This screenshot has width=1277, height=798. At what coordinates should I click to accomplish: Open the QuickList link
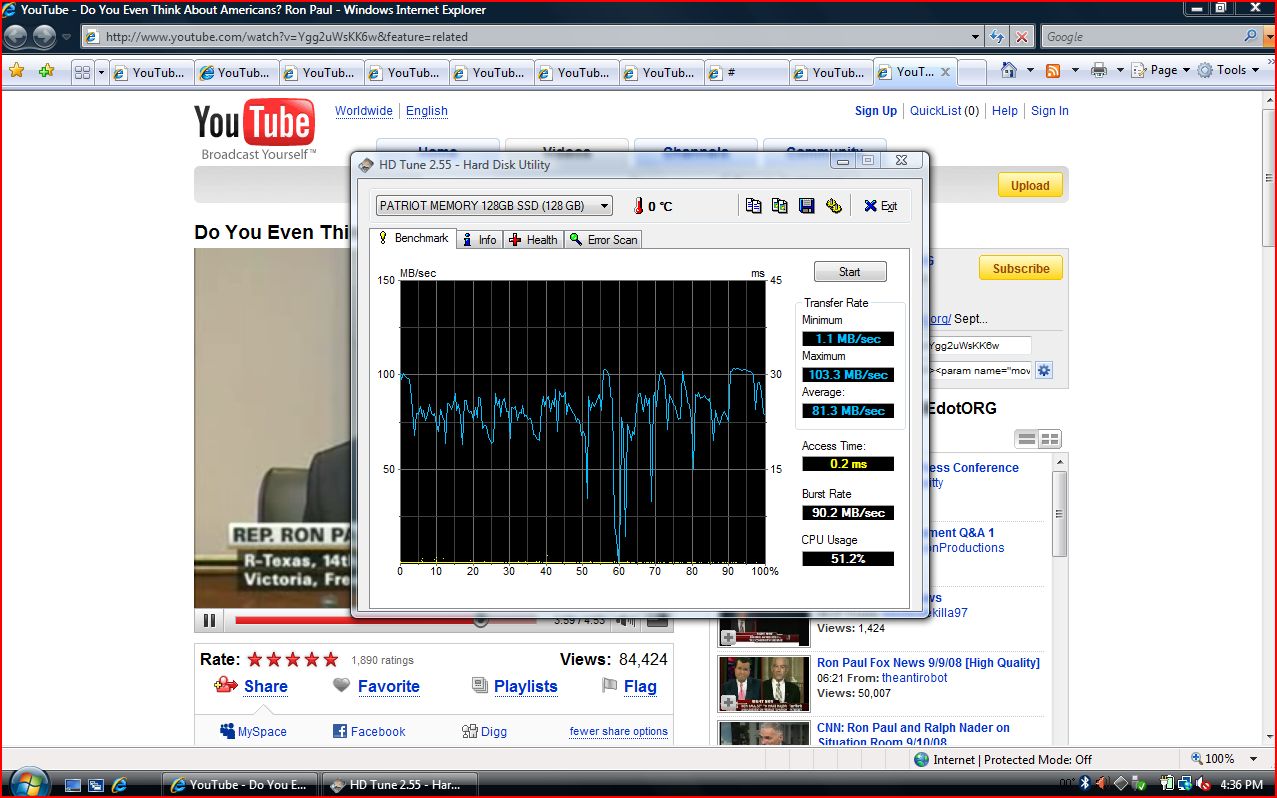pyautogui.click(x=936, y=111)
